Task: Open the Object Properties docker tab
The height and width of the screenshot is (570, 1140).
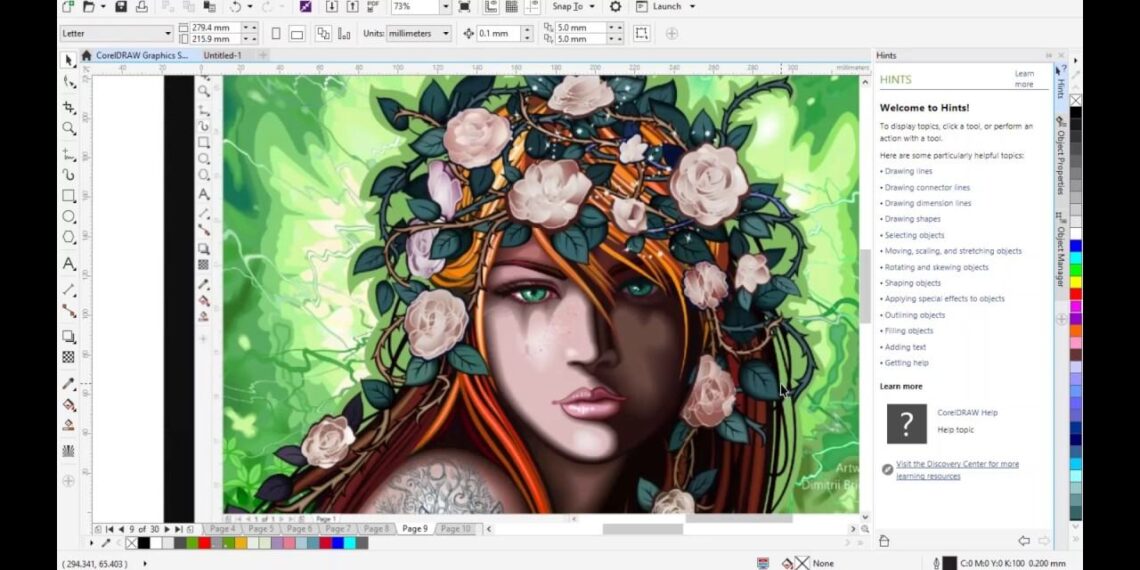Action: point(1061,155)
